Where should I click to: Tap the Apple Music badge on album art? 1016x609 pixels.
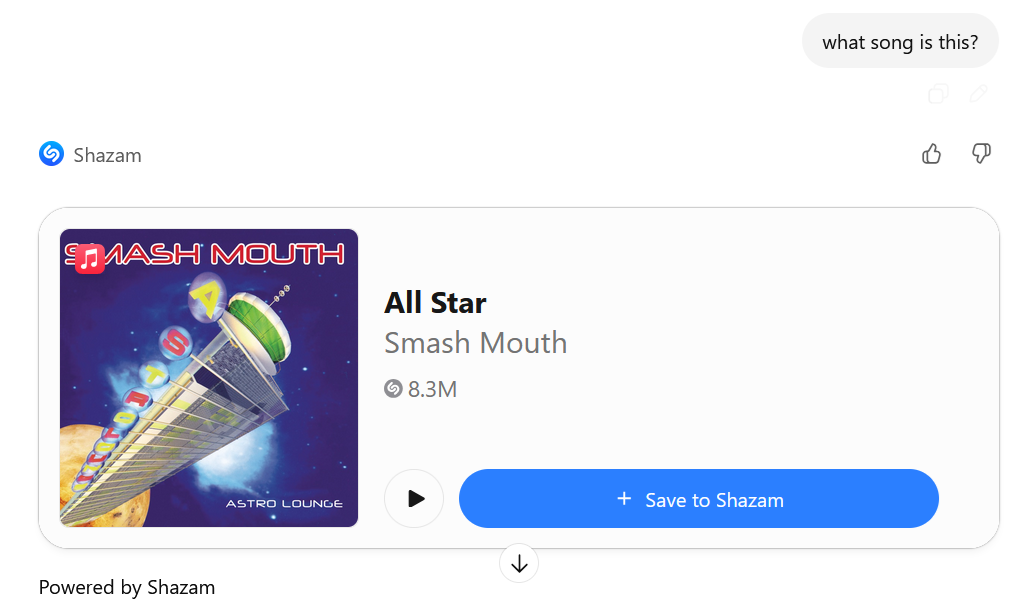pos(89,259)
